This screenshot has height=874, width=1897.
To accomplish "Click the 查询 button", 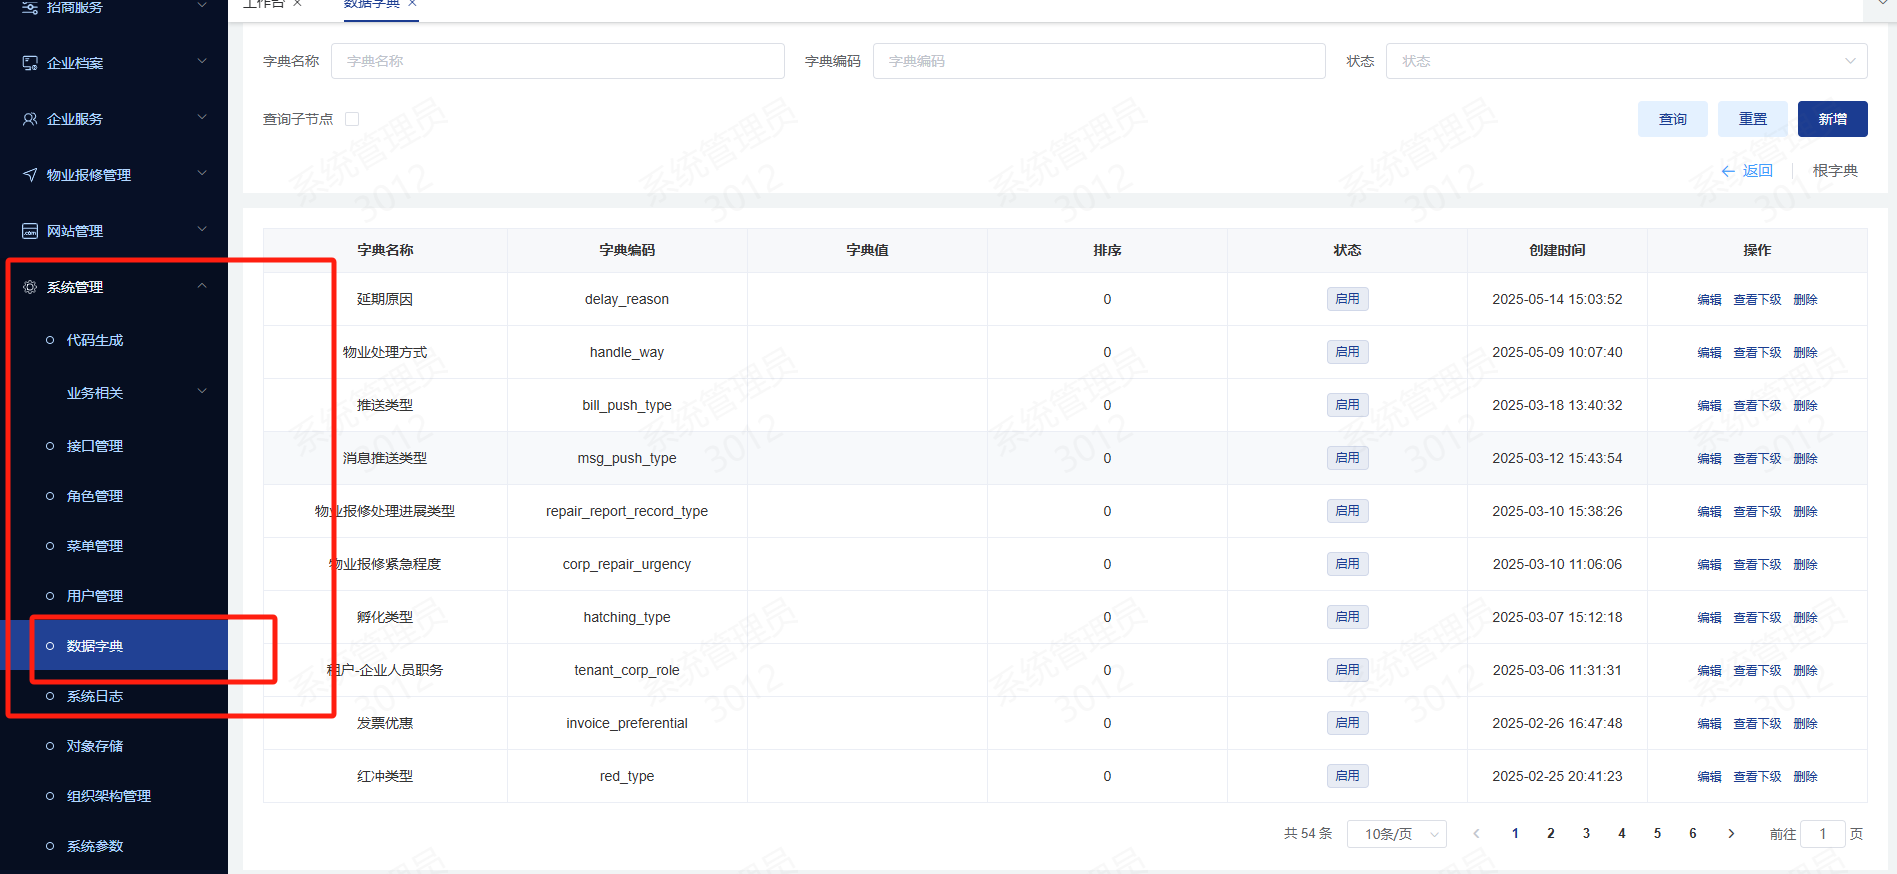I will [x=1672, y=119].
